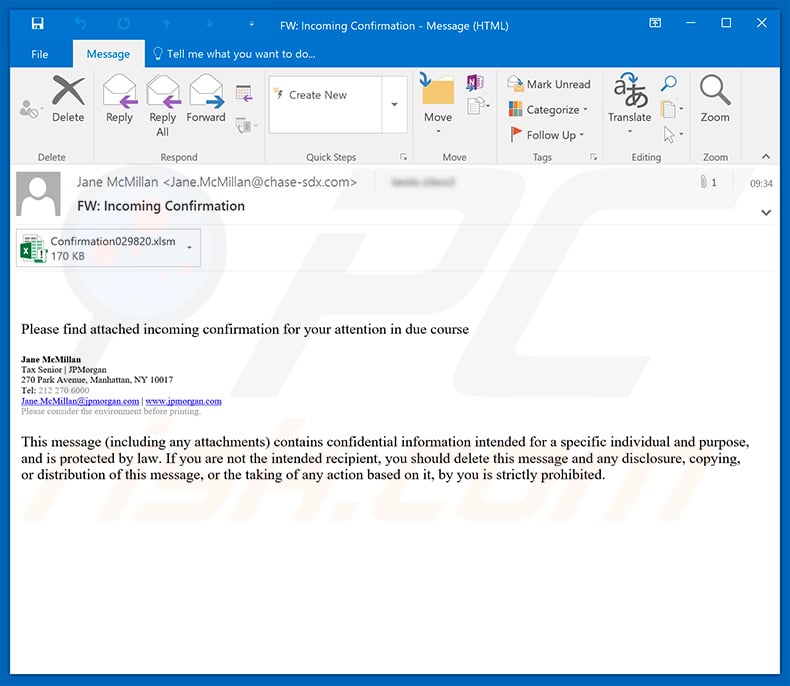The height and width of the screenshot is (686, 790).
Task: Click Mark Unread
Action: 549,84
